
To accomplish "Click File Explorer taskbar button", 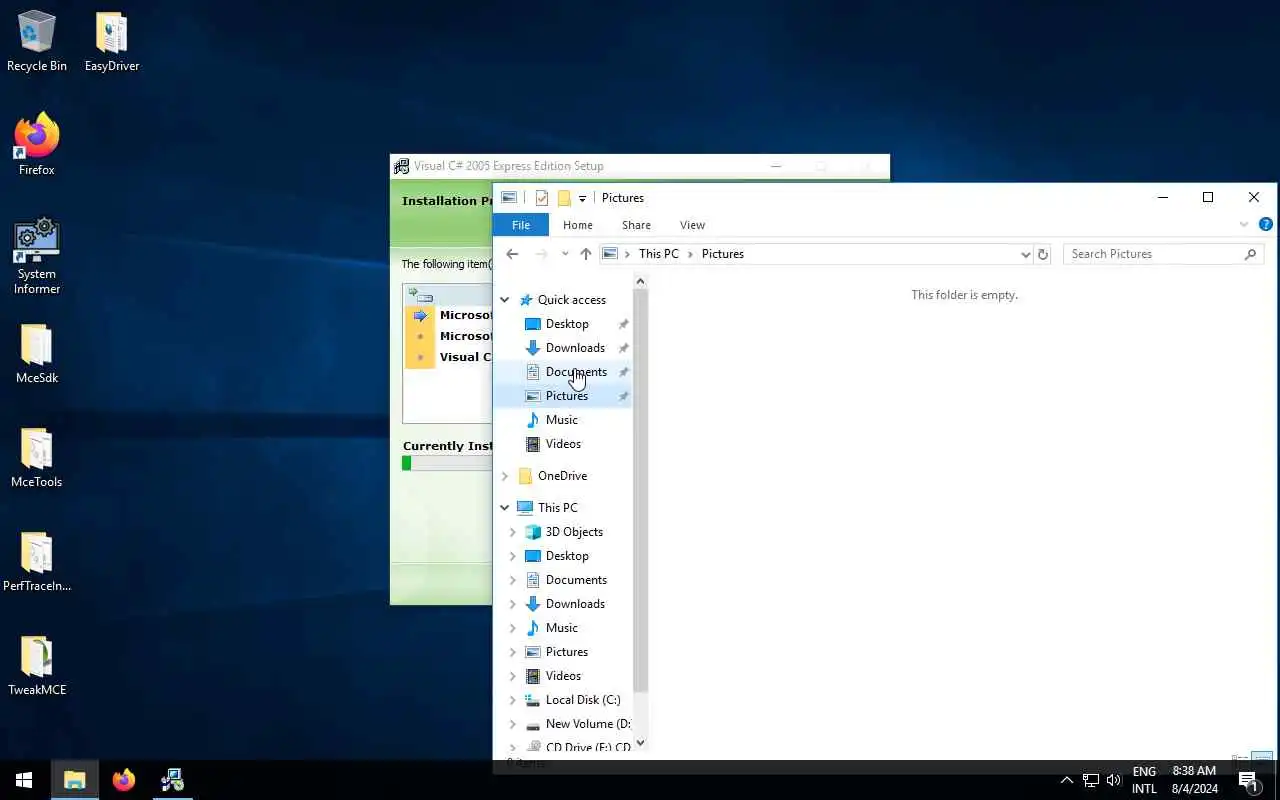I will 74,780.
